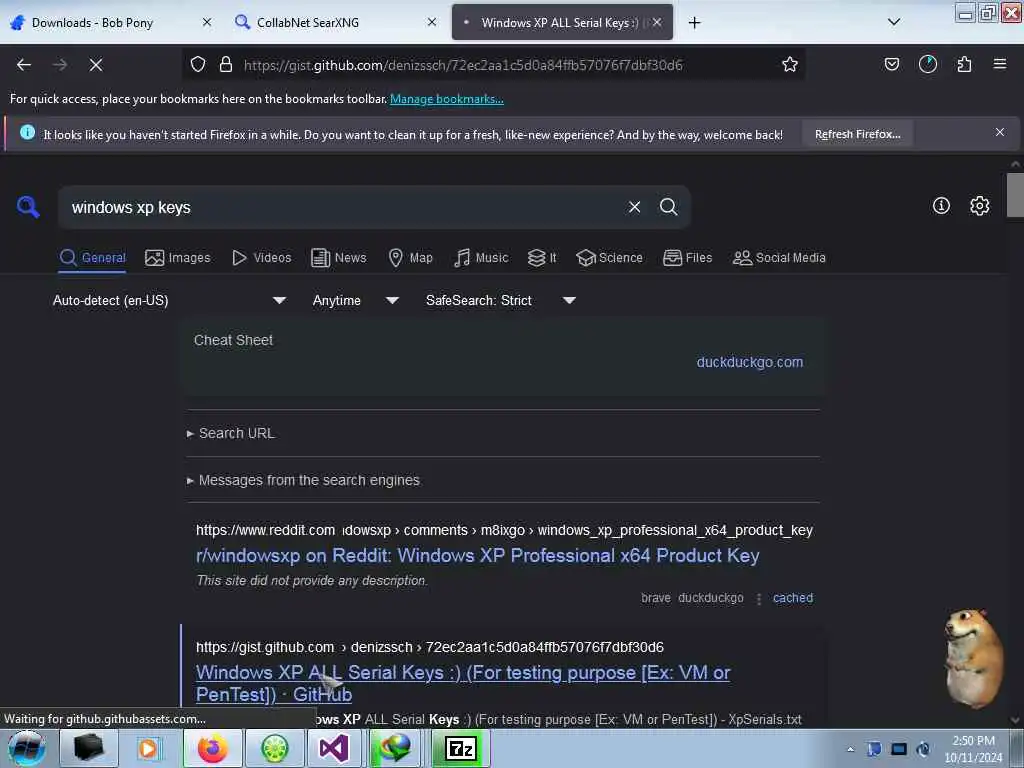
Task: List all tabs with the chevron
Action: (x=894, y=22)
